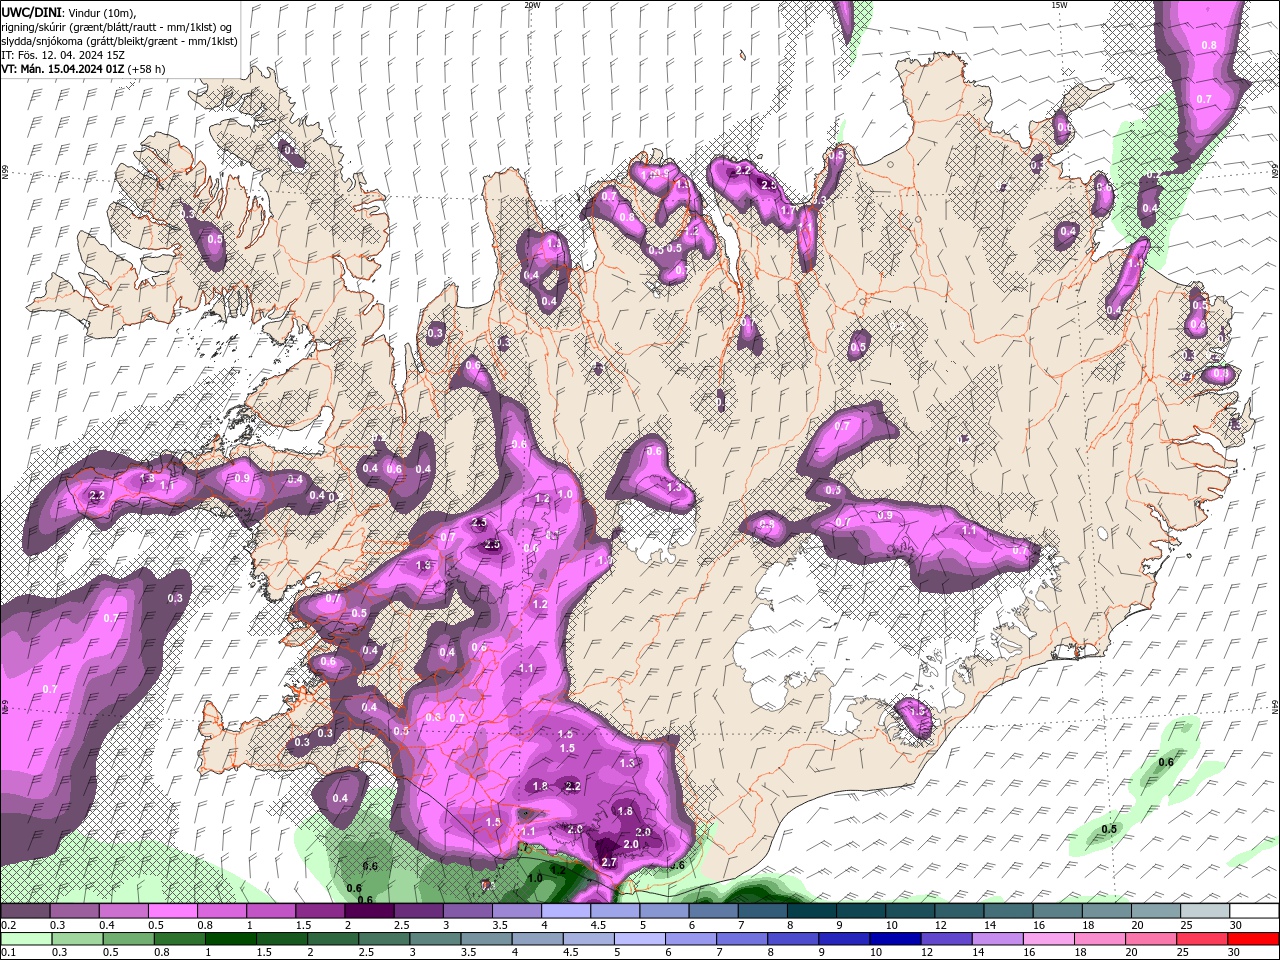Click the '66N' label on the right edge

[1275, 171]
